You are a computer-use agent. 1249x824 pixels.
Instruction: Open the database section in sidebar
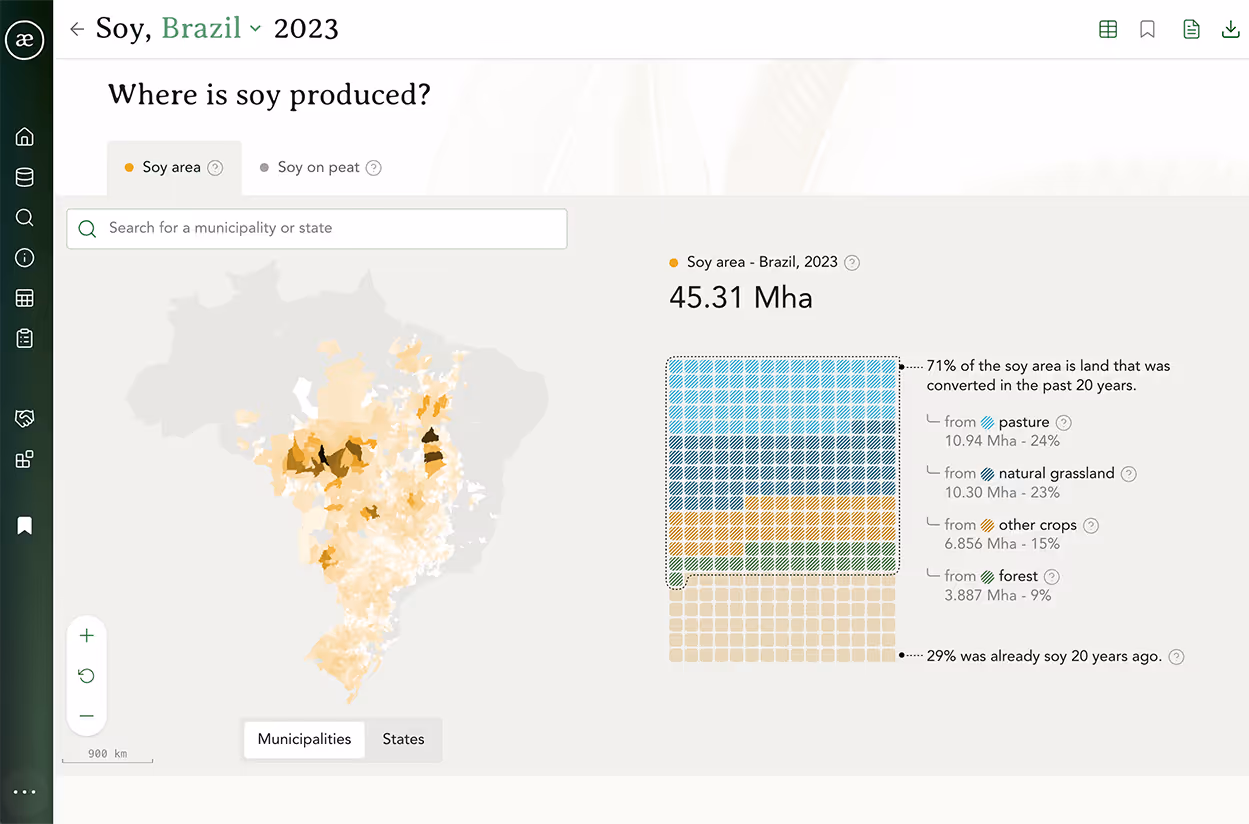click(x=24, y=176)
